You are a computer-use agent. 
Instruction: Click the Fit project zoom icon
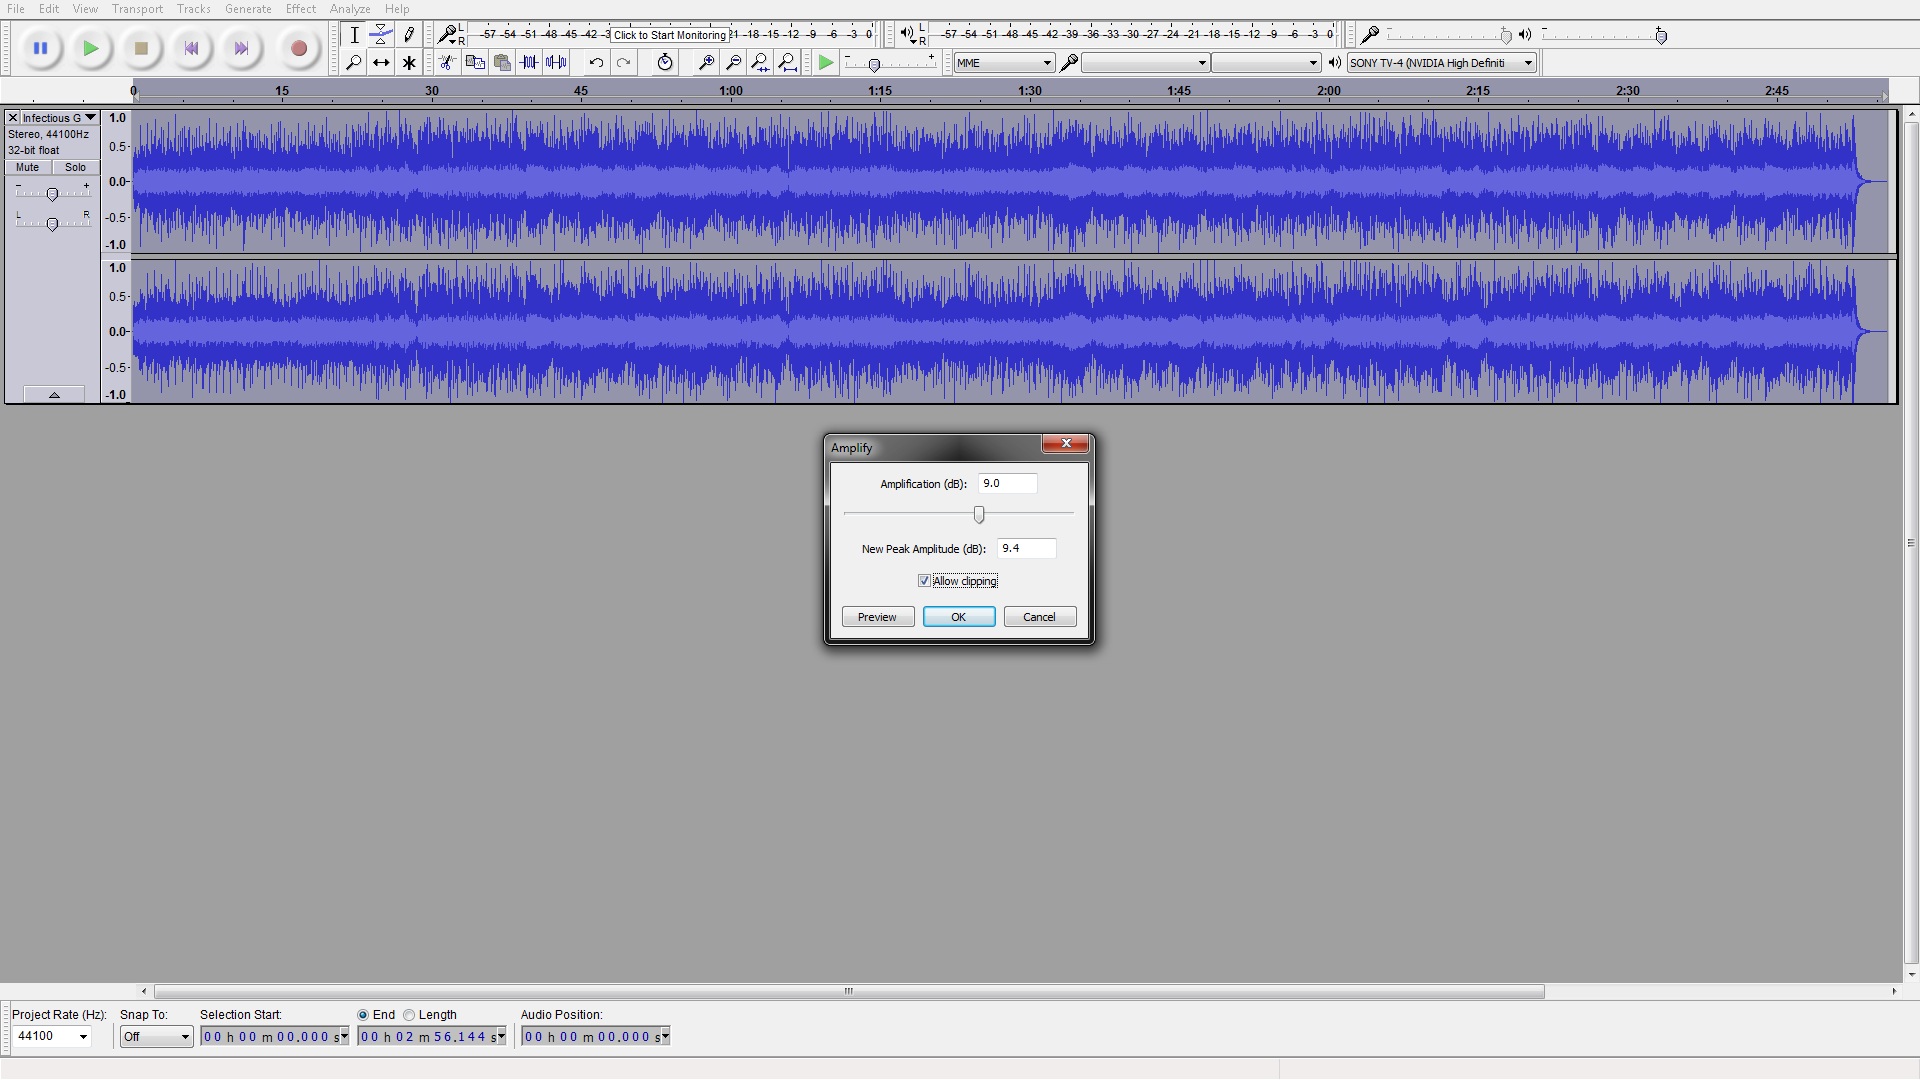(787, 63)
